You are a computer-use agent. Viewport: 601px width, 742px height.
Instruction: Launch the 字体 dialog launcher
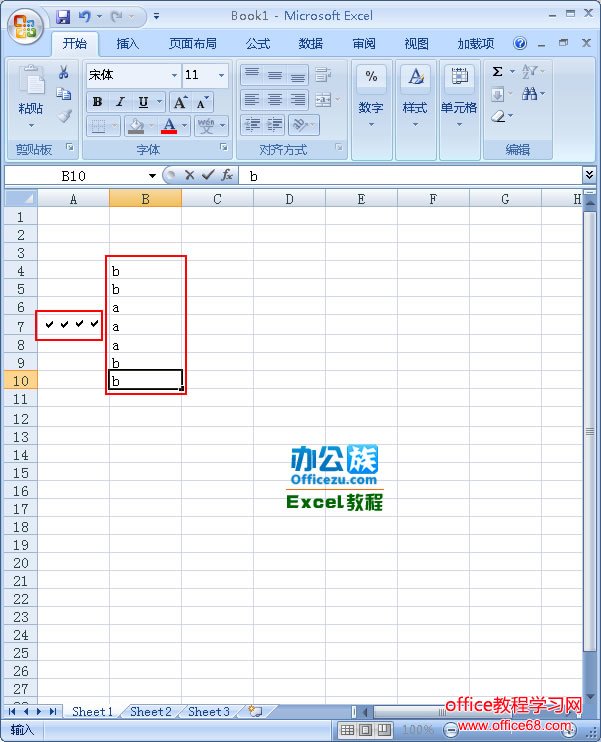coord(224,148)
